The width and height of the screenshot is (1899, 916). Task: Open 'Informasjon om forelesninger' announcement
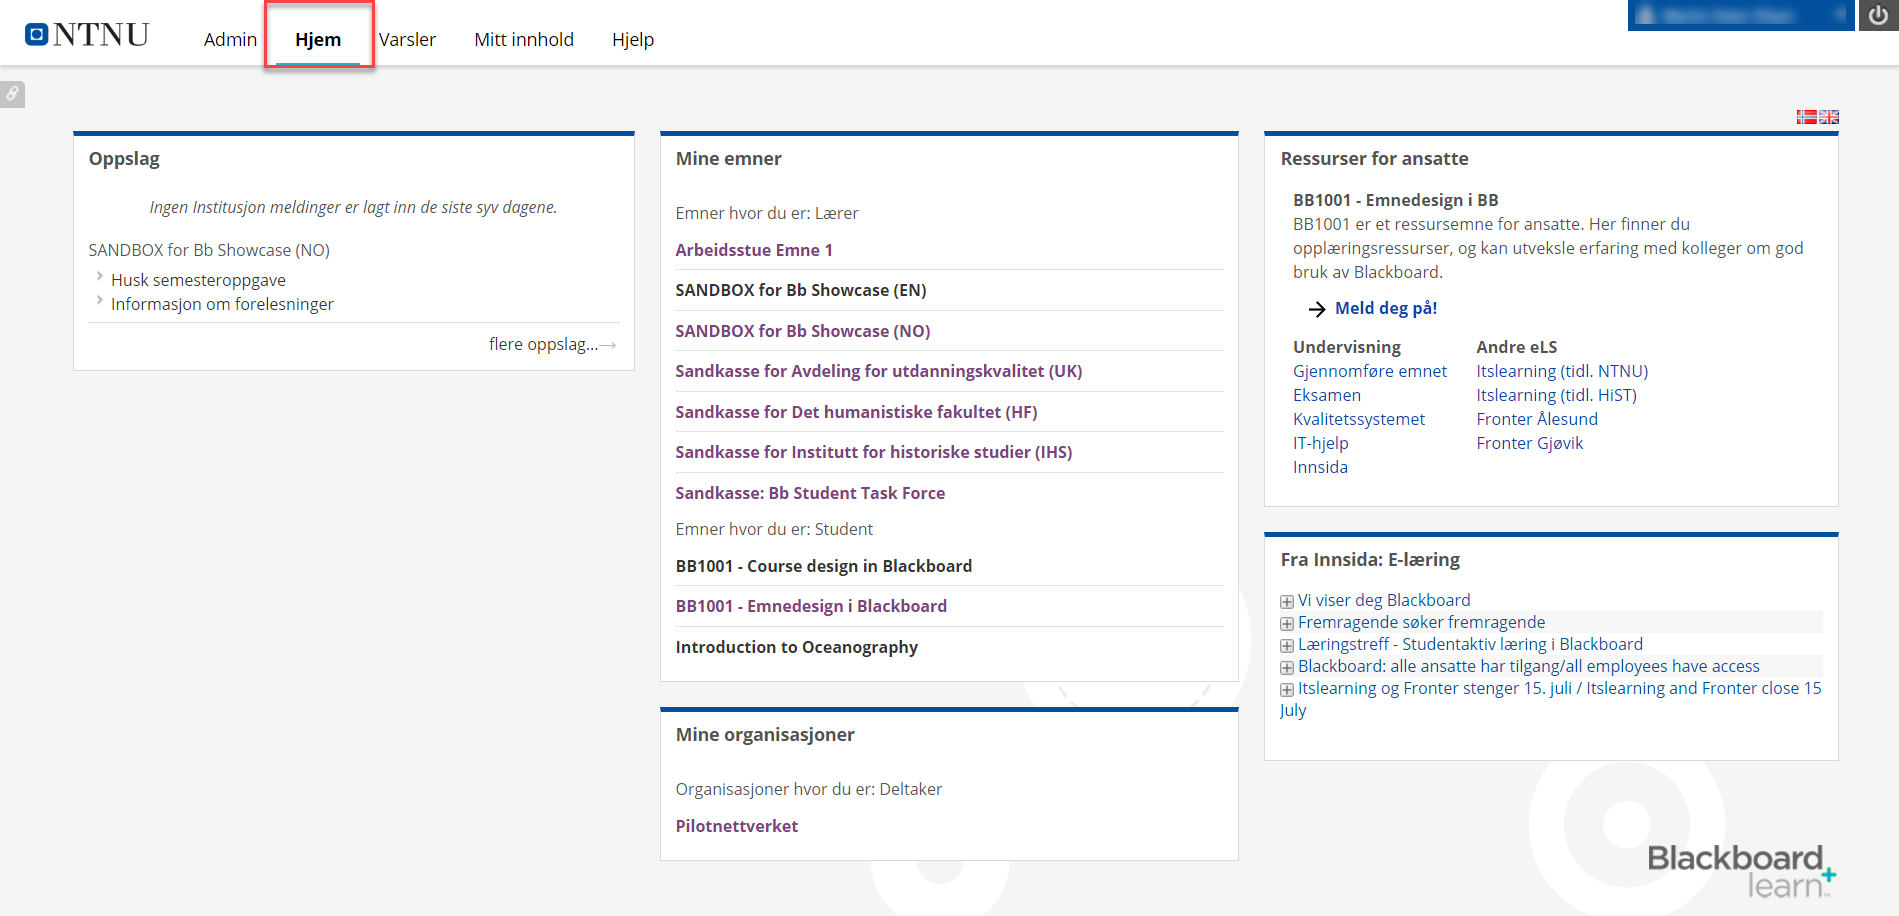pyautogui.click(x=222, y=304)
